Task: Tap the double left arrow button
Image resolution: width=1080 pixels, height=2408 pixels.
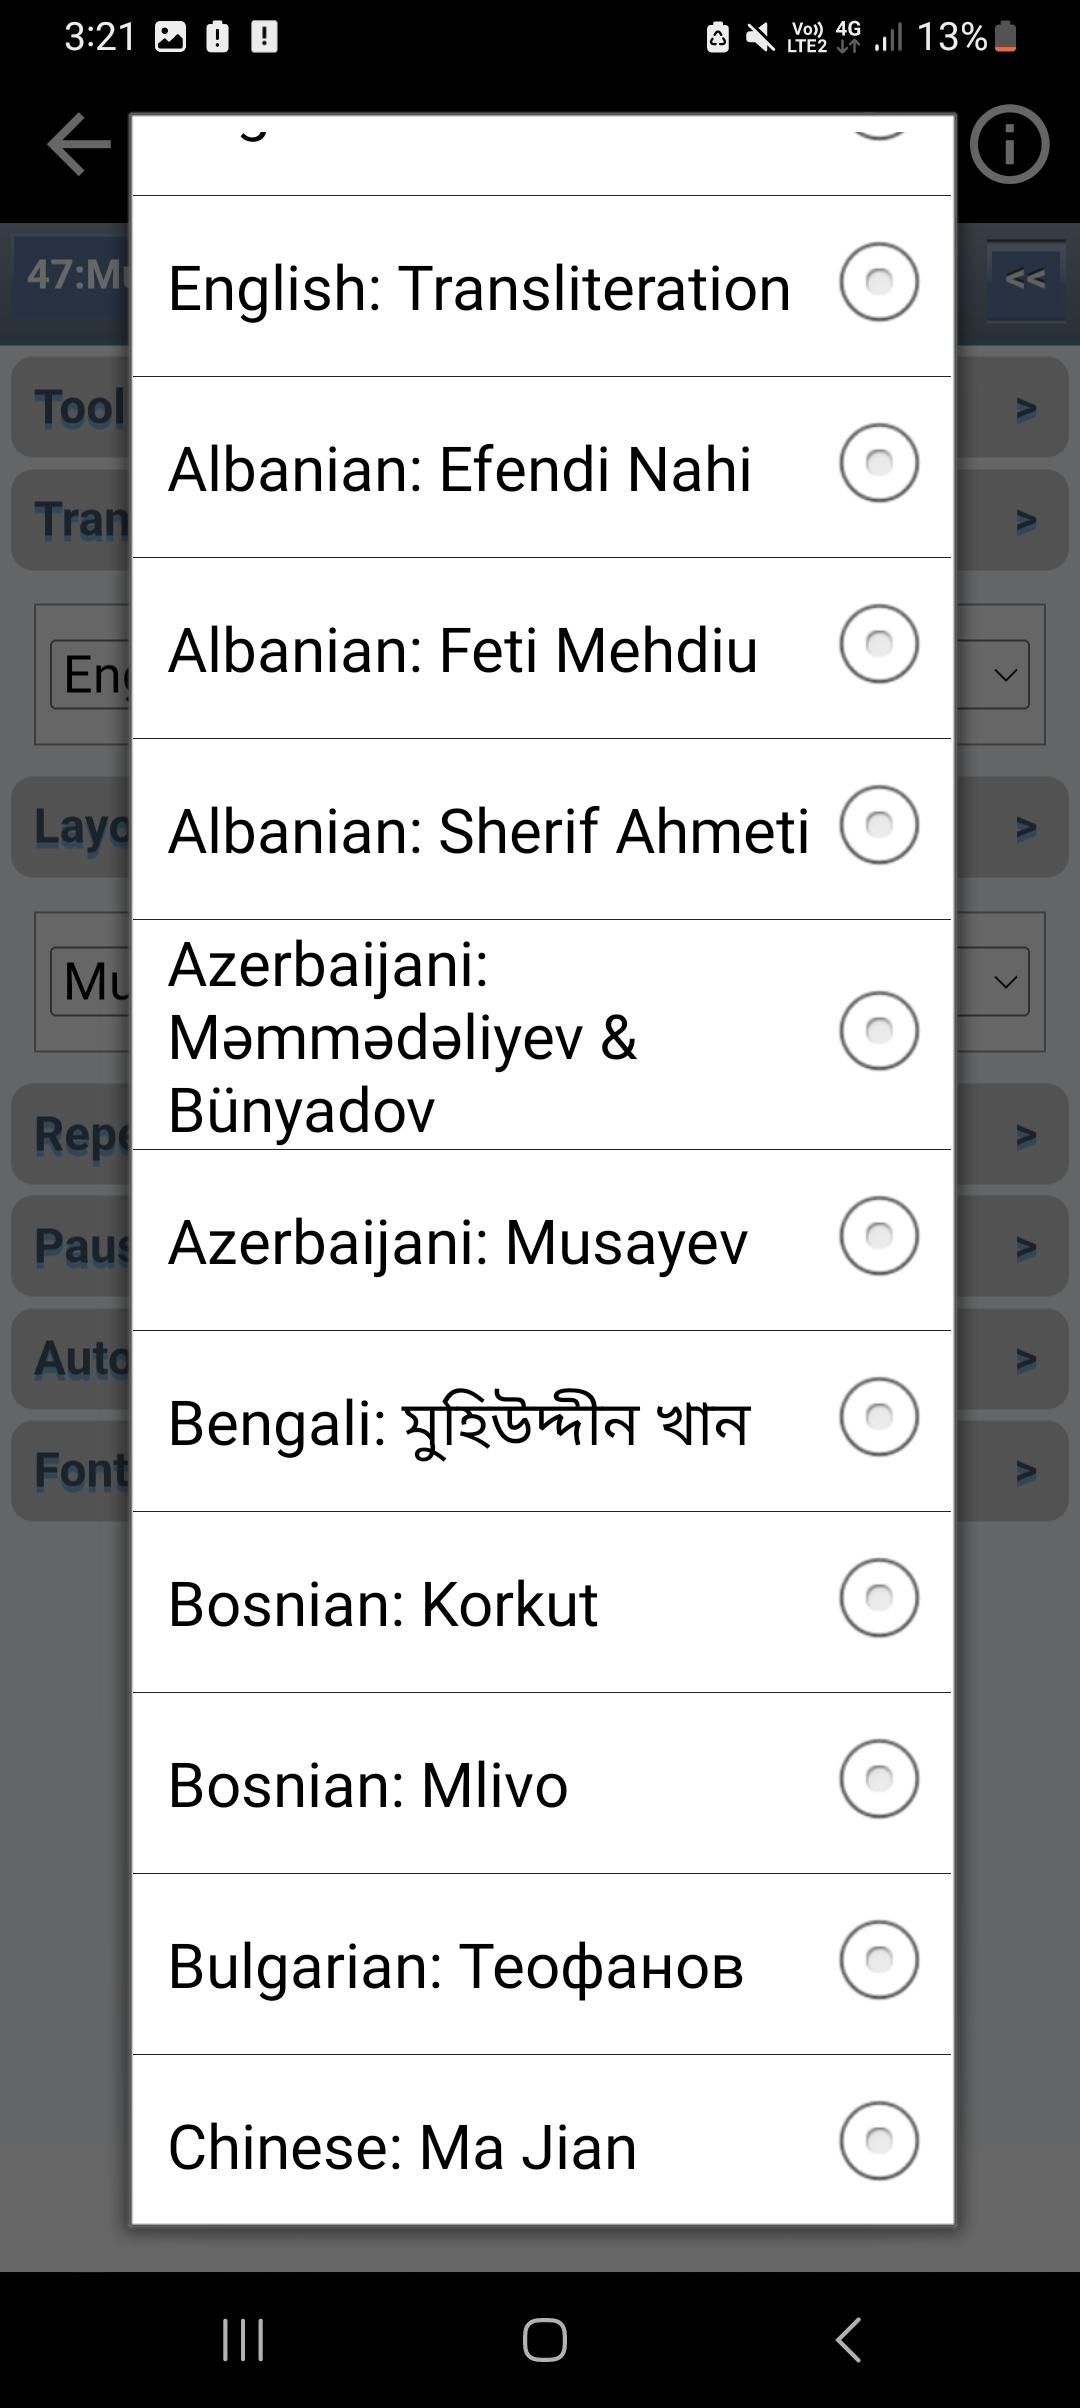Action: point(1025,279)
